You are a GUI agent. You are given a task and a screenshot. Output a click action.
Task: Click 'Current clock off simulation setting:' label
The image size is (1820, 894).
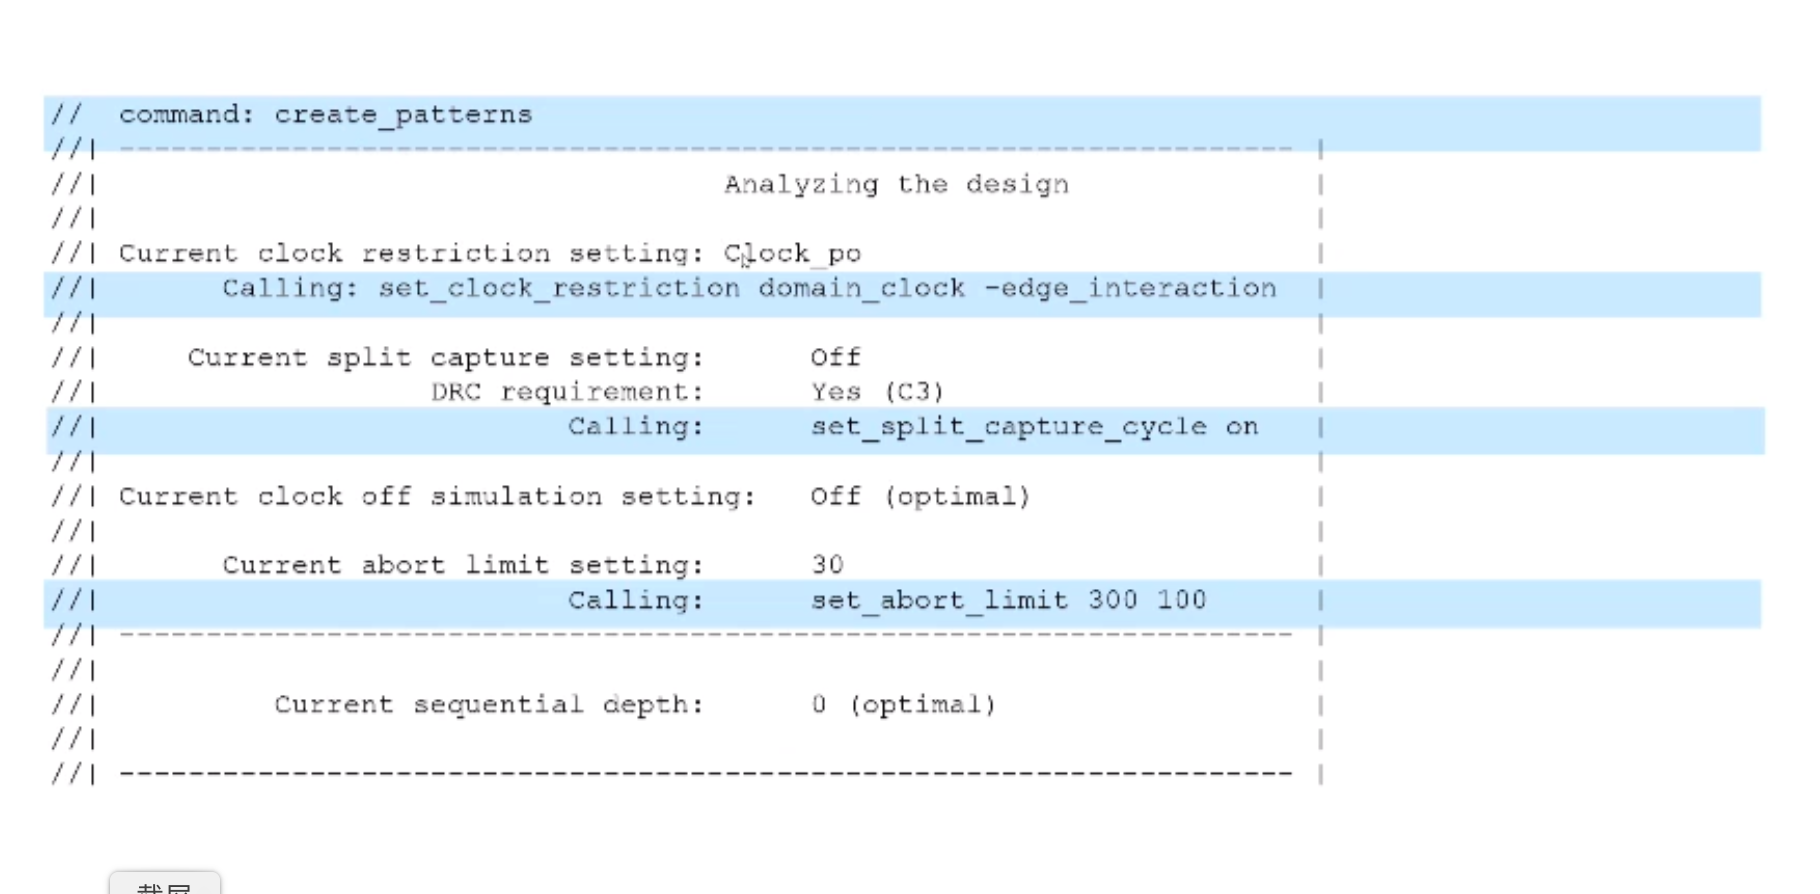tap(437, 496)
